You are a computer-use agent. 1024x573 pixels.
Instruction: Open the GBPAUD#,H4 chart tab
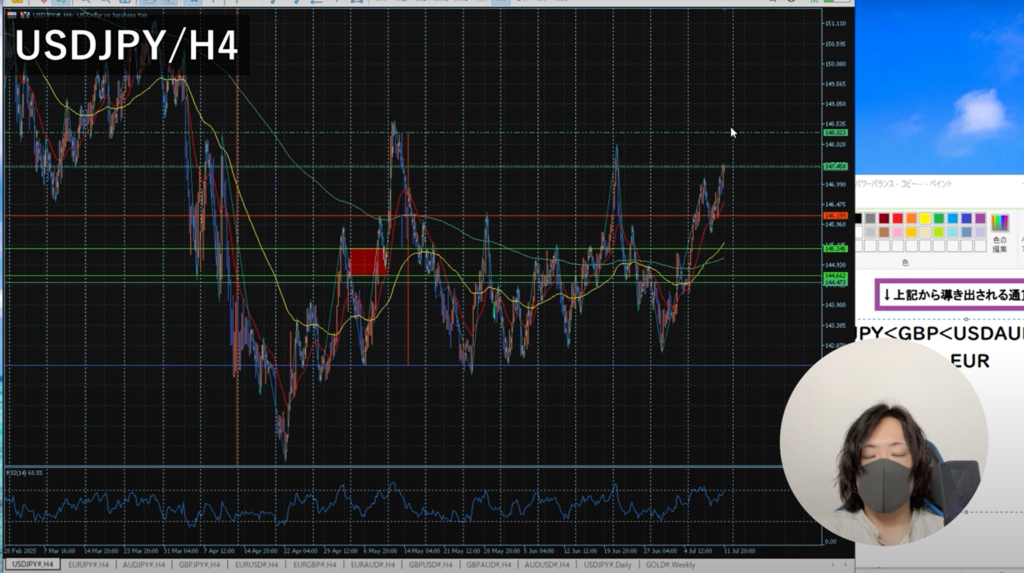[x=488, y=565]
